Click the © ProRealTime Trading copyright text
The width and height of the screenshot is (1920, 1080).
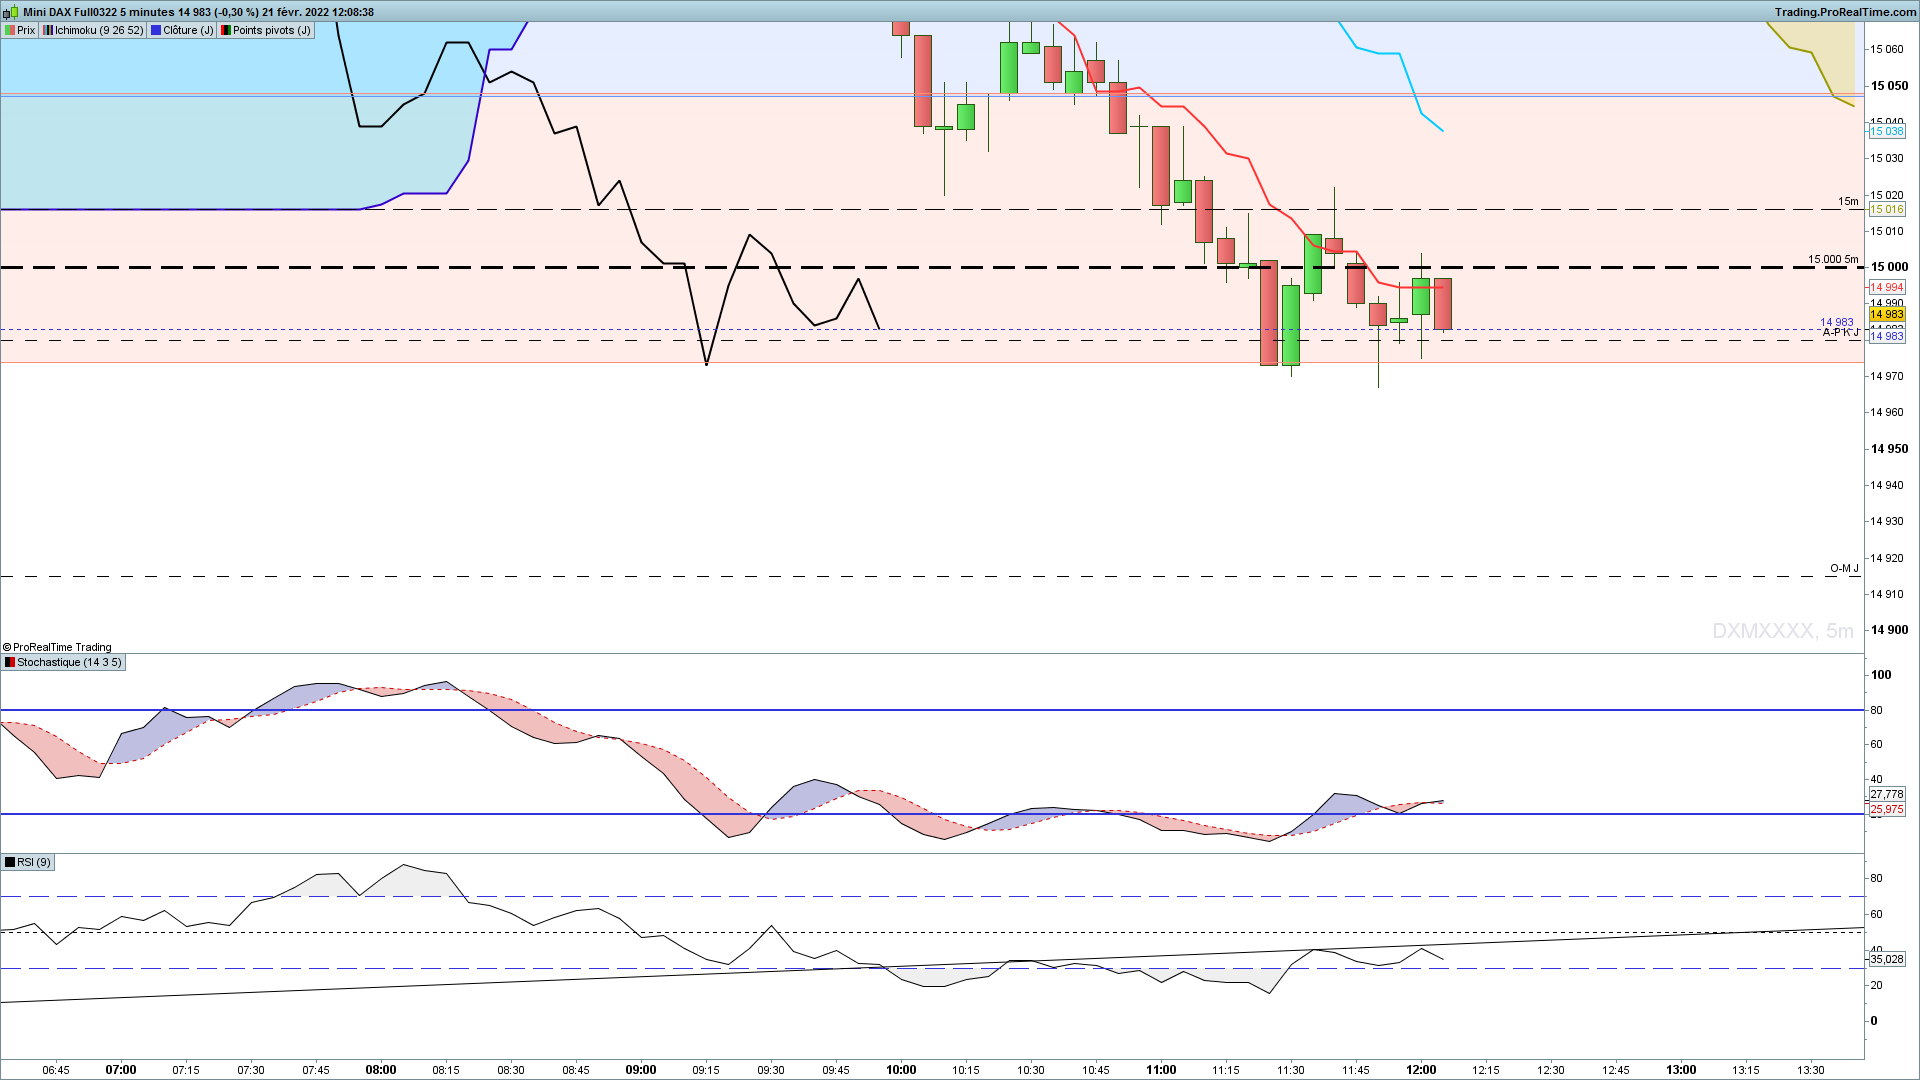coord(57,648)
